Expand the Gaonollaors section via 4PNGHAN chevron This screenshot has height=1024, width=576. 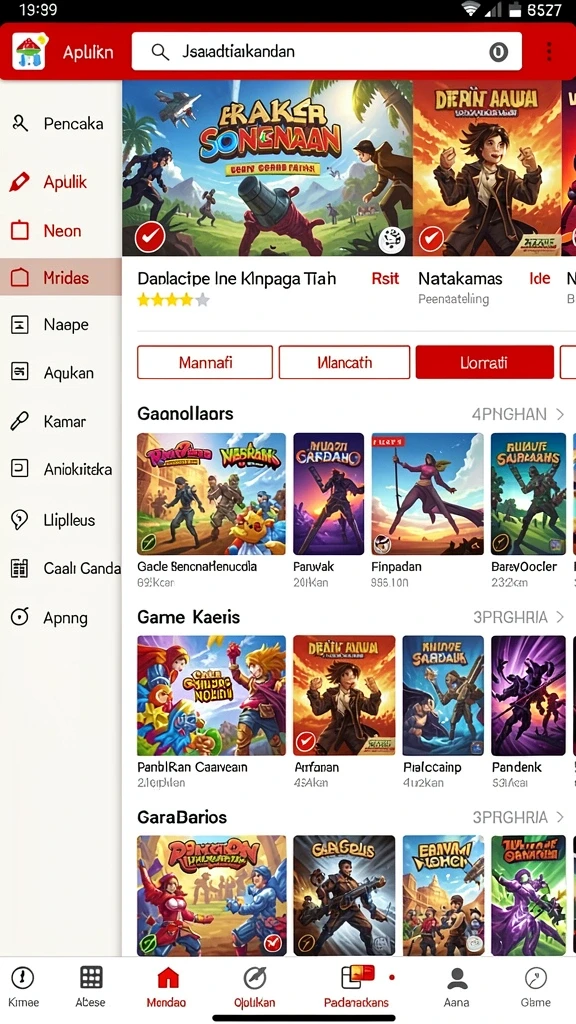(x=560, y=414)
